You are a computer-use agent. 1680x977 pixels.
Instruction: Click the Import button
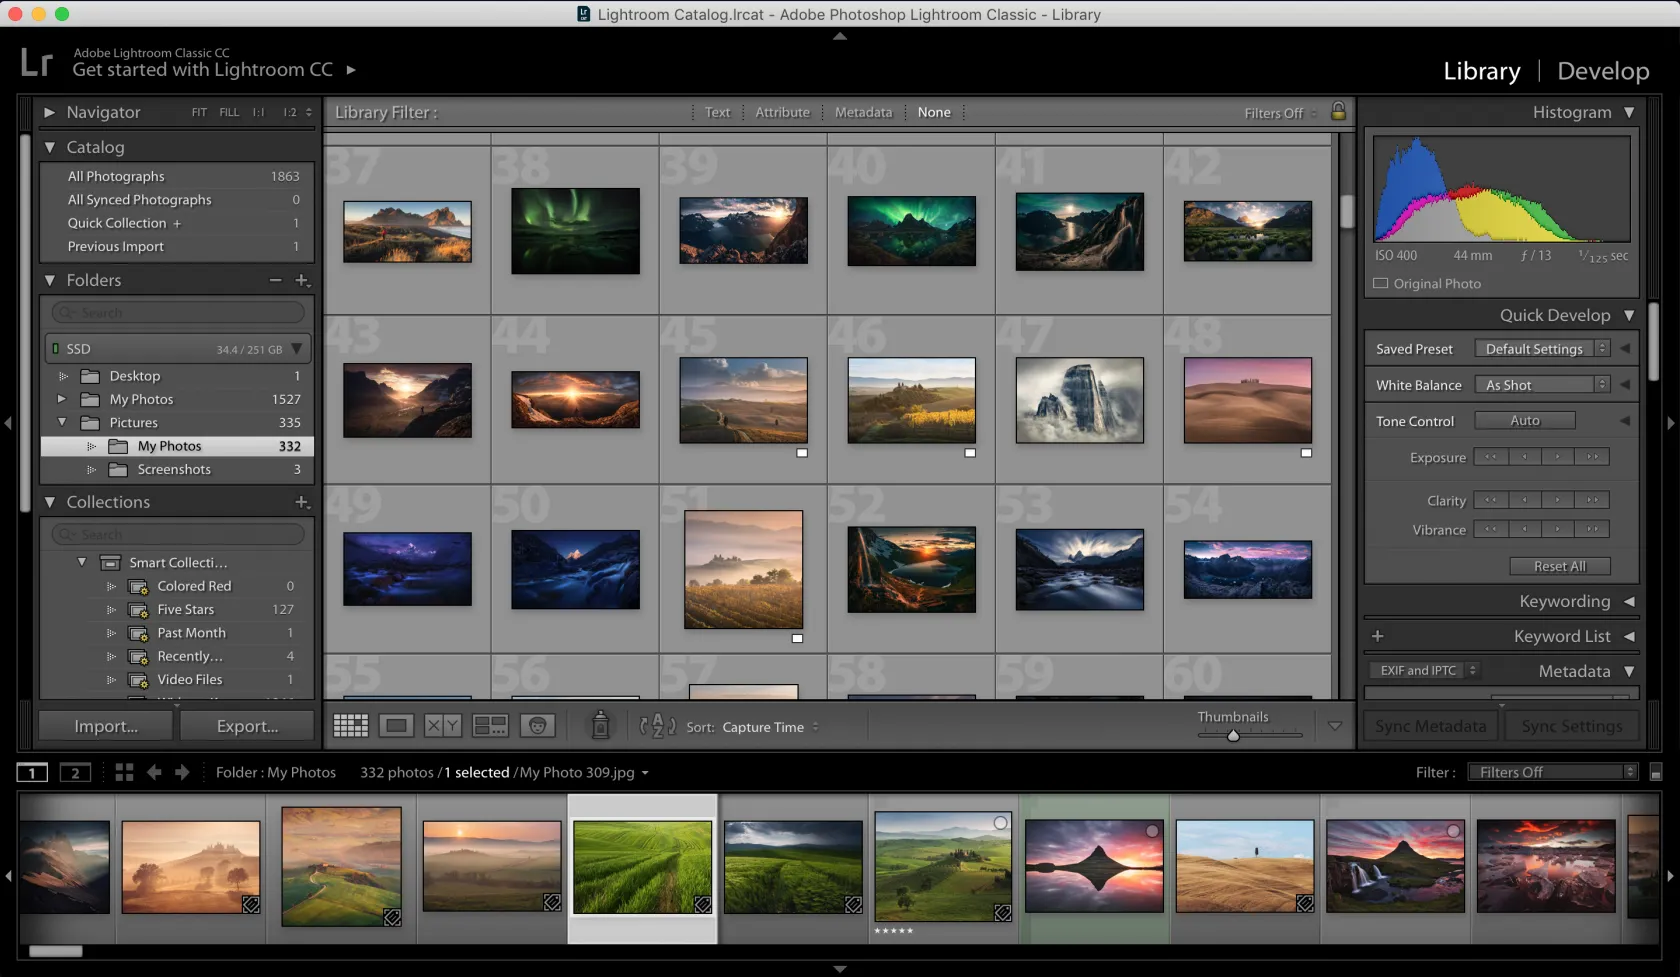pos(106,726)
